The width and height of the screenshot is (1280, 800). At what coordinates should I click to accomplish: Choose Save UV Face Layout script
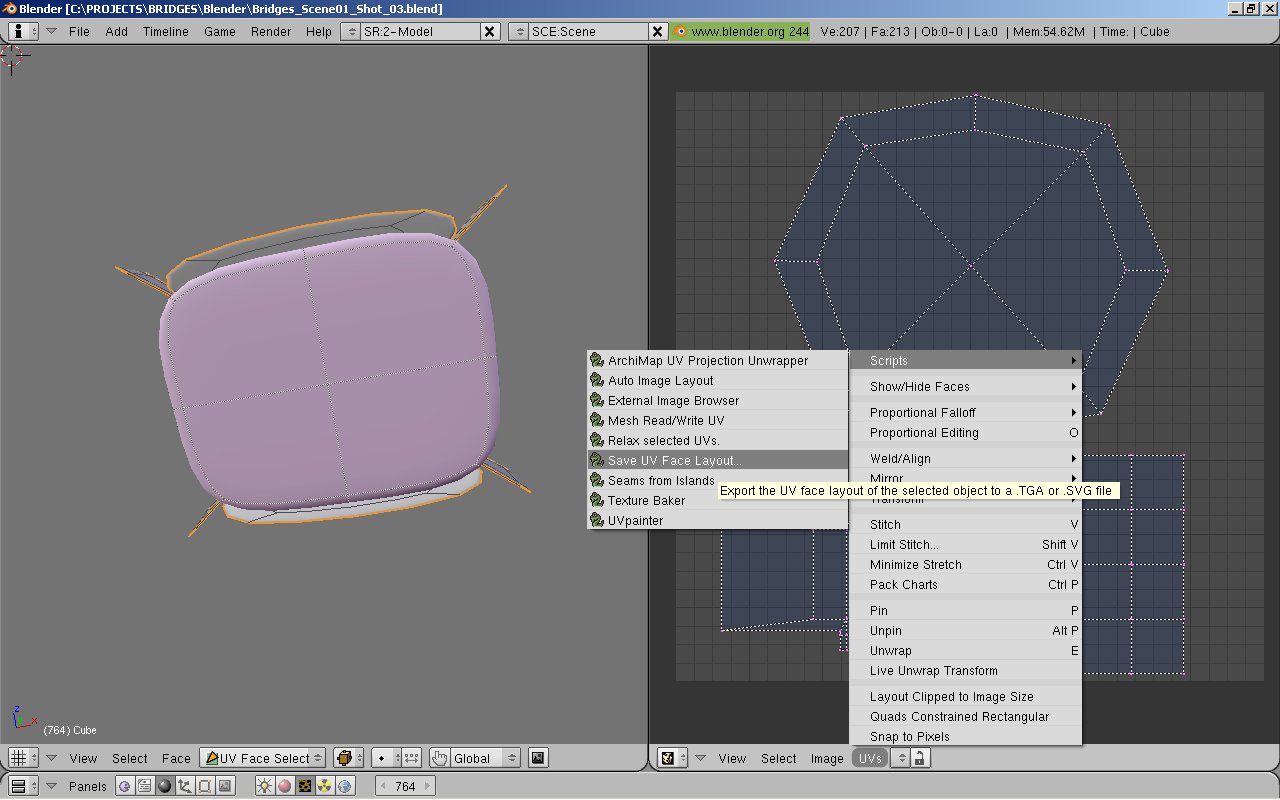675,461
